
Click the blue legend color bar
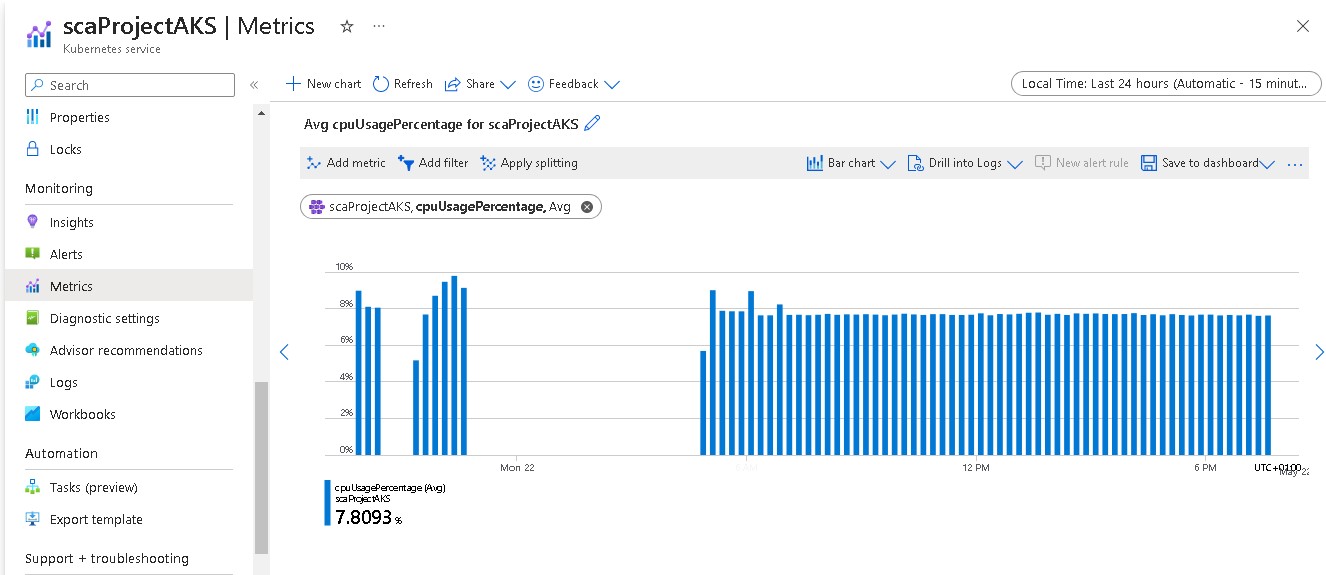[x=327, y=503]
